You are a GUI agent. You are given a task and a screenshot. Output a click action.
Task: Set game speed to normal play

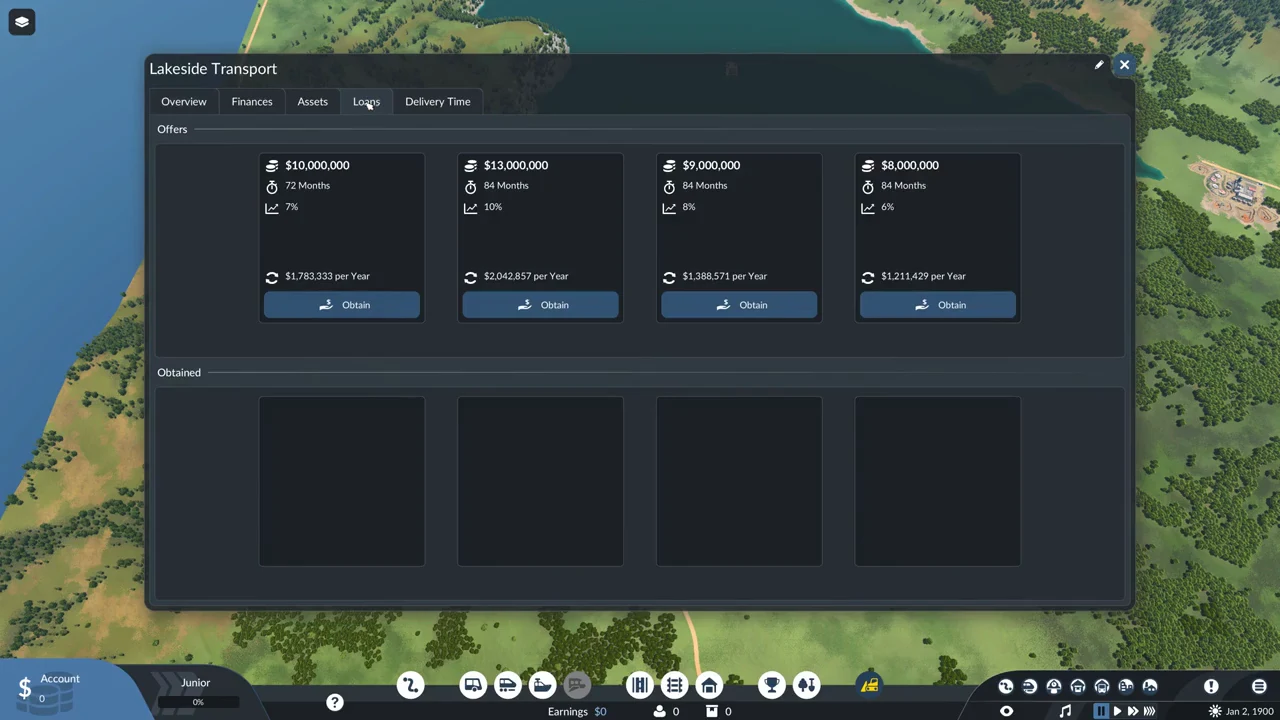[x=1117, y=711]
